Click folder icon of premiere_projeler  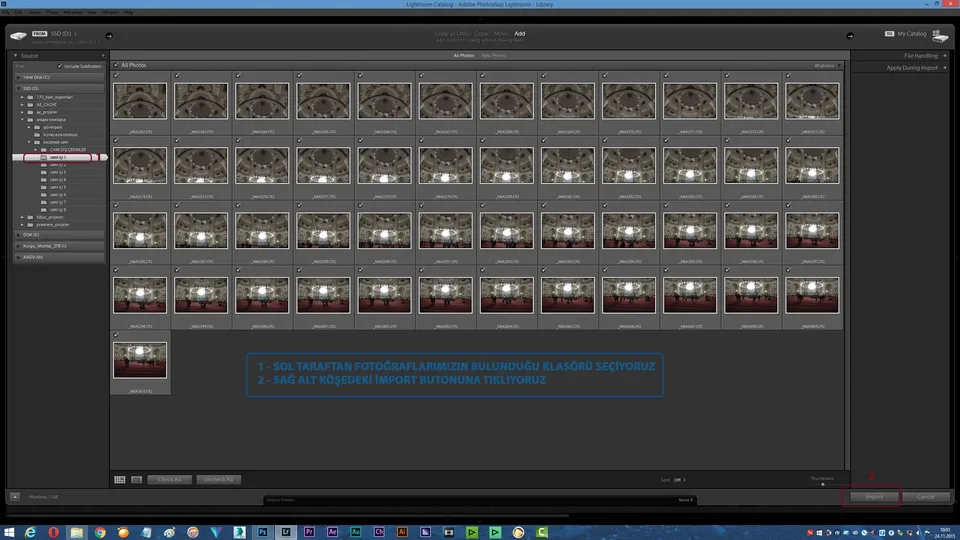pos(30,225)
